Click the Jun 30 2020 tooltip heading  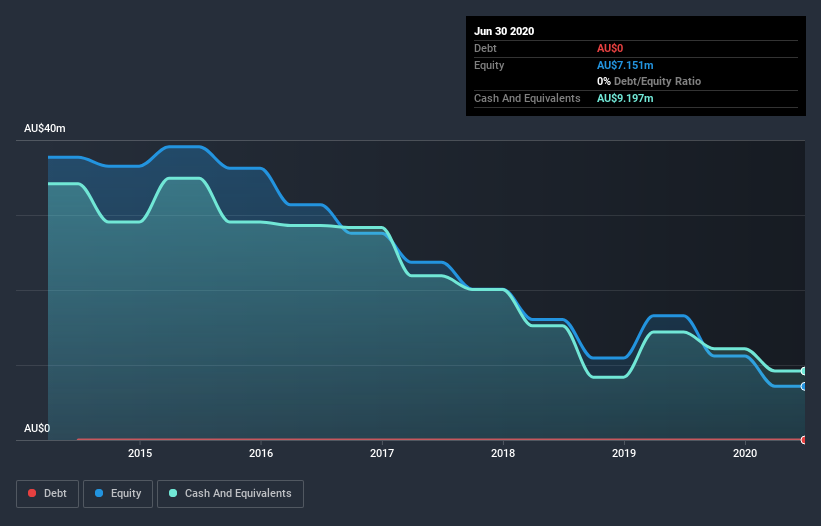[x=504, y=31]
